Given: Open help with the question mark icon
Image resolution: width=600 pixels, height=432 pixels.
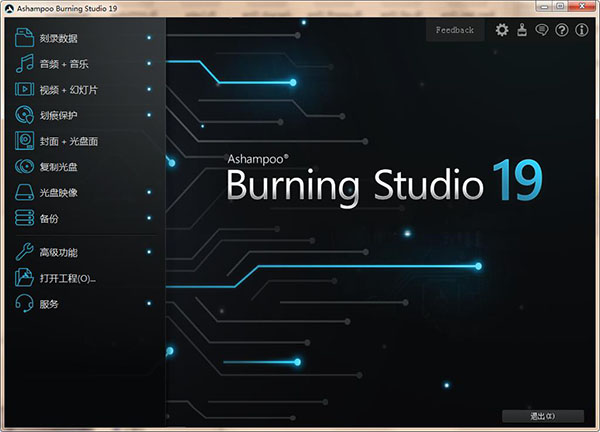Looking at the screenshot, I should [562, 30].
